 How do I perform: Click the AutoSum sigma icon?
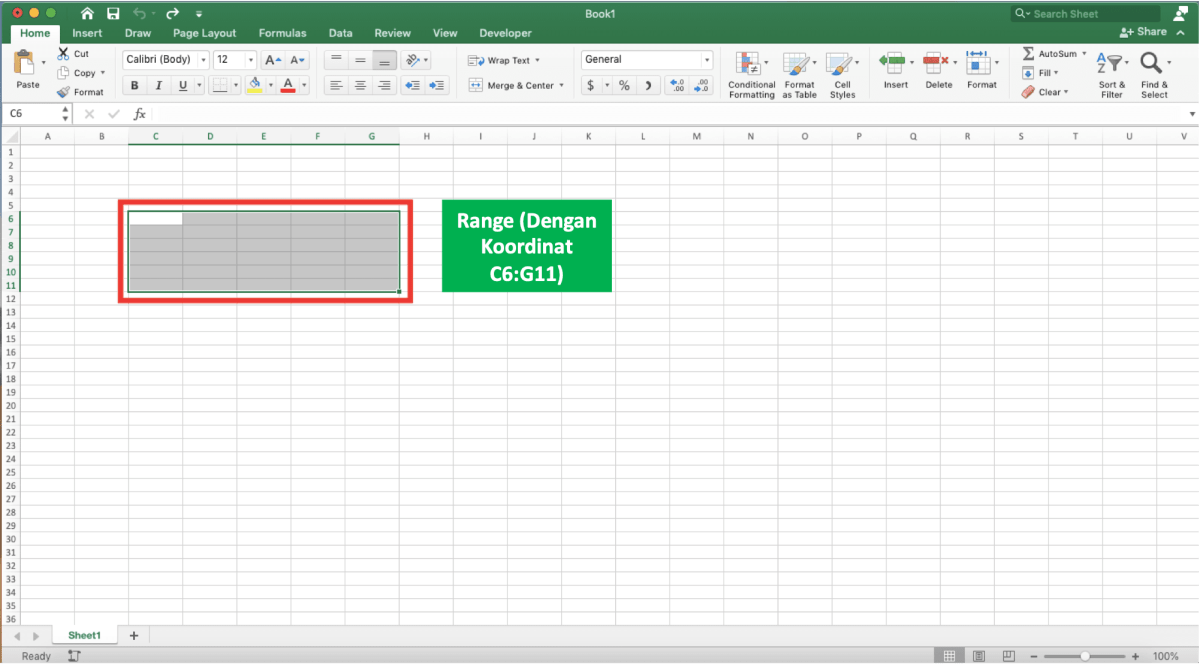pos(1028,53)
